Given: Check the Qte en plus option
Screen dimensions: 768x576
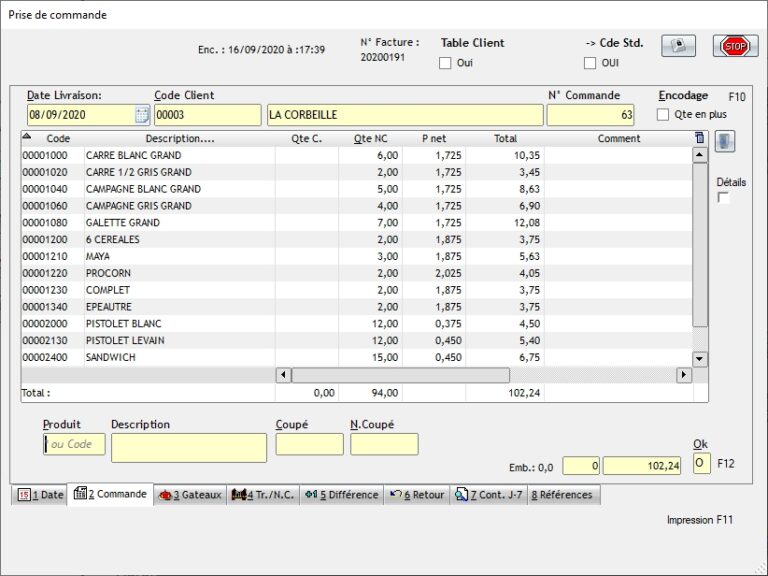Looking at the screenshot, I should coord(663,115).
